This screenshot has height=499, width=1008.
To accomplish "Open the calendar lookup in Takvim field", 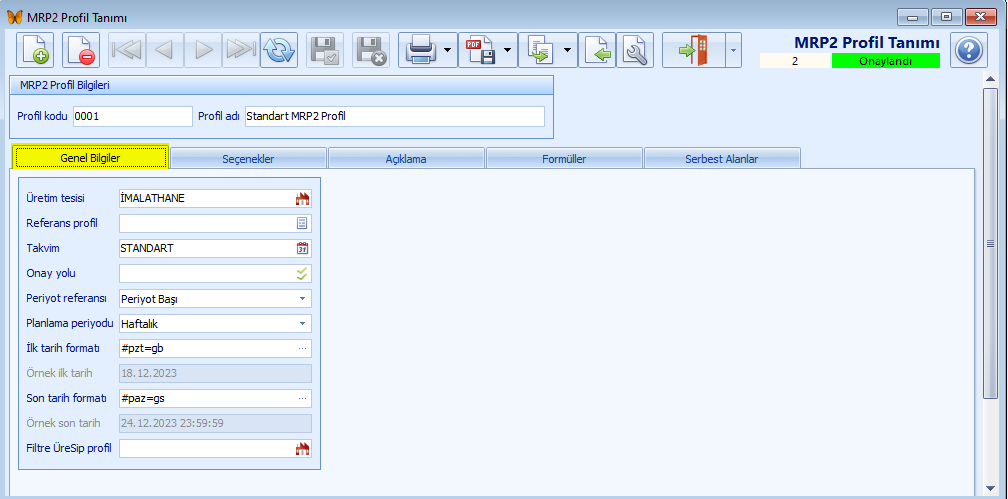I will pyautogui.click(x=302, y=248).
